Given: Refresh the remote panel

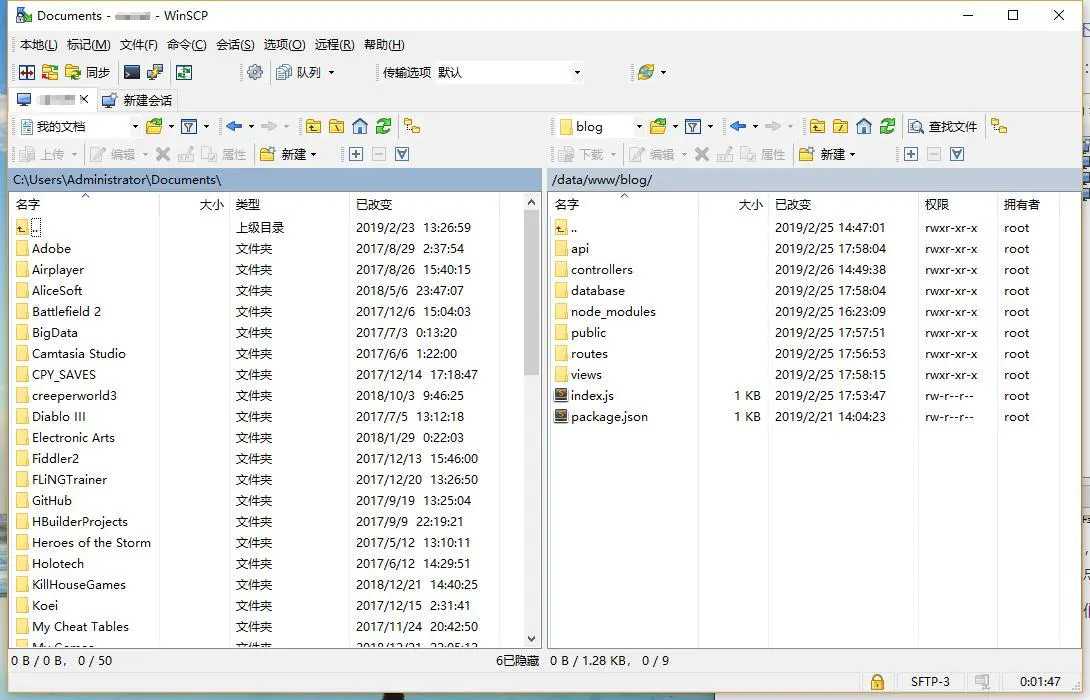Looking at the screenshot, I should [x=887, y=127].
